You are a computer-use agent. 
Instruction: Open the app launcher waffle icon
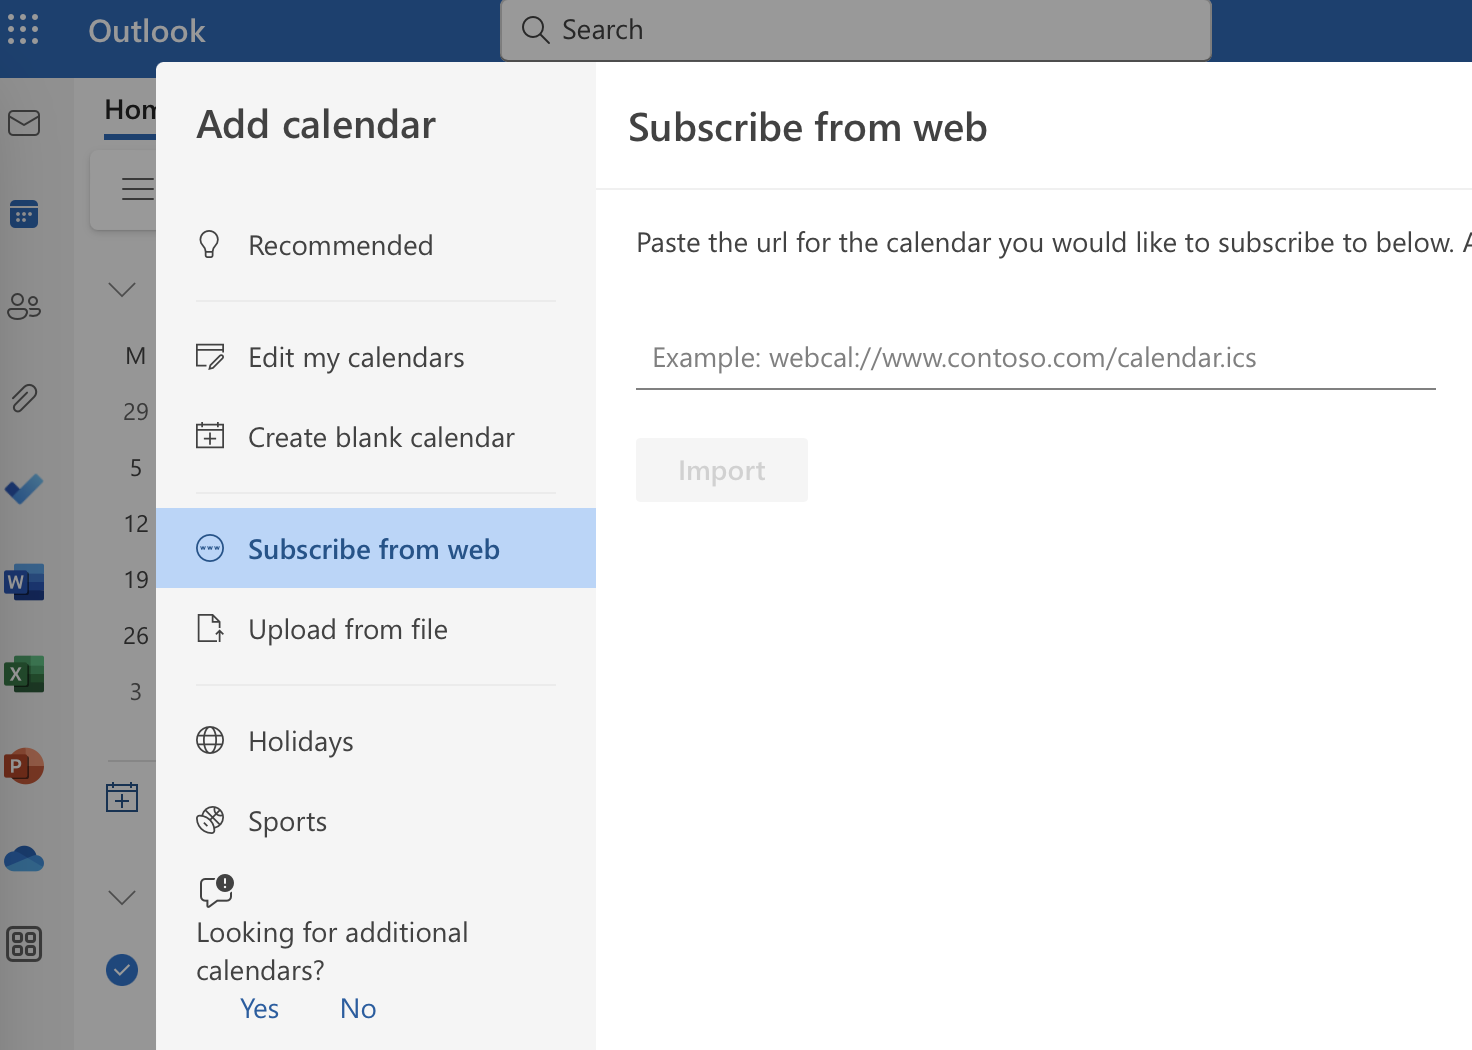click(x=23, y=30)
